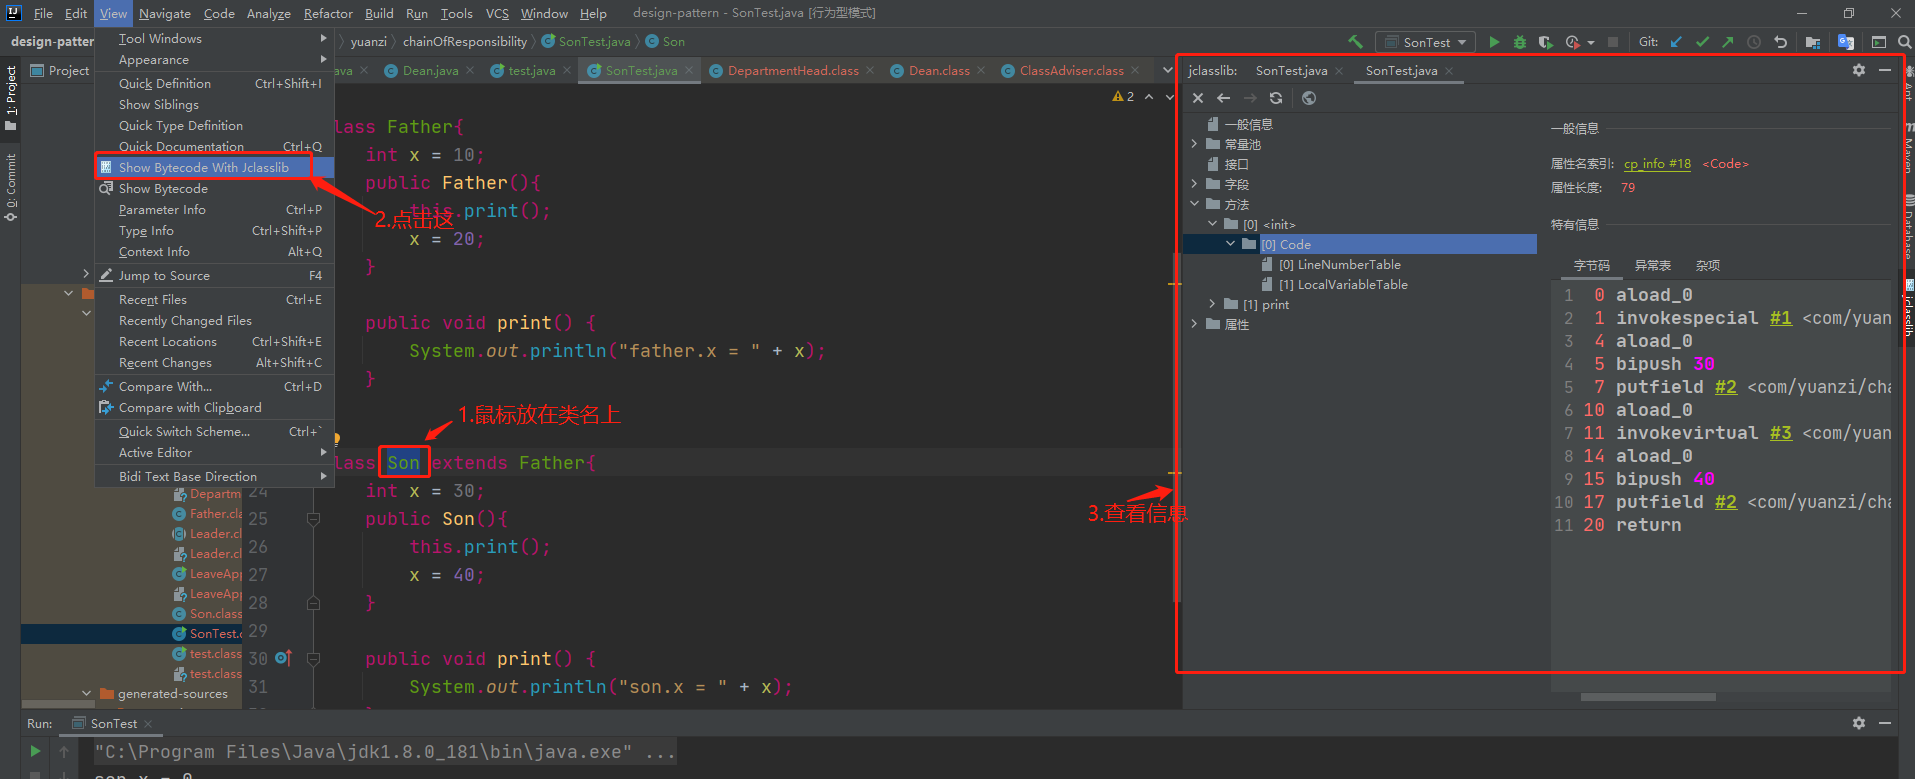This screenshot has height=779, width=1915.
Task: Open Project Structure icon in toolbar
Action: [x=1813, y=42]
